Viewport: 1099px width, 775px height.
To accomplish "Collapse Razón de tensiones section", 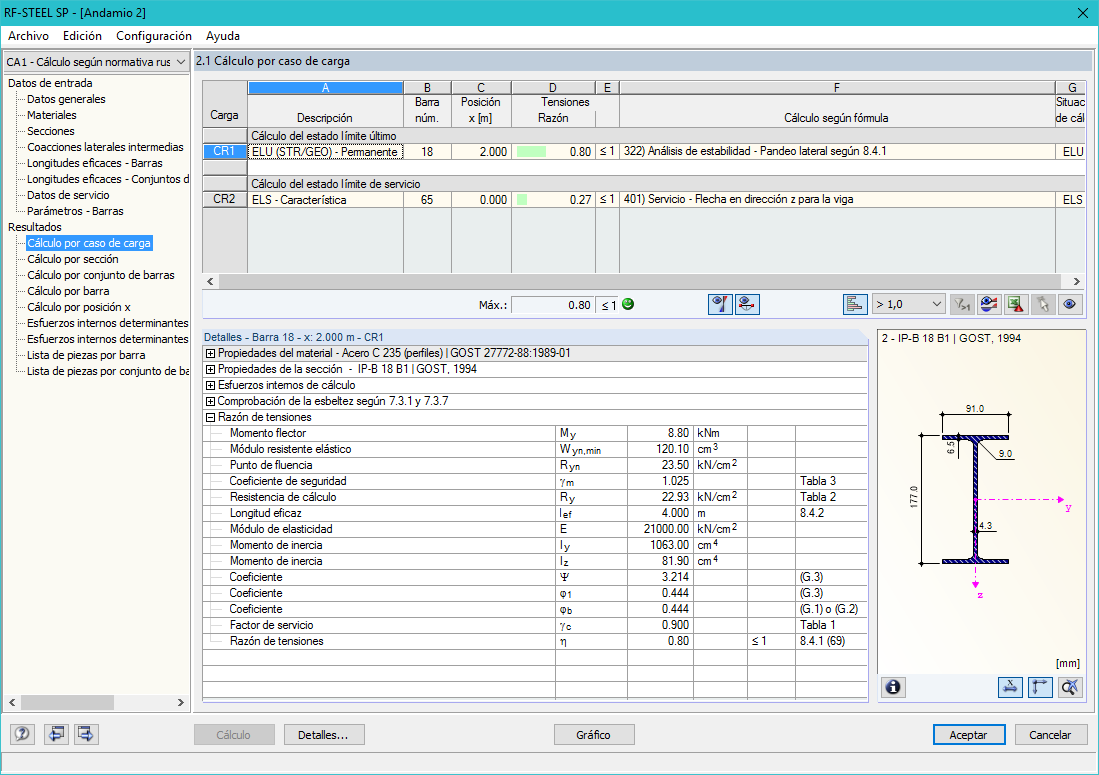I will click(210, 418).
